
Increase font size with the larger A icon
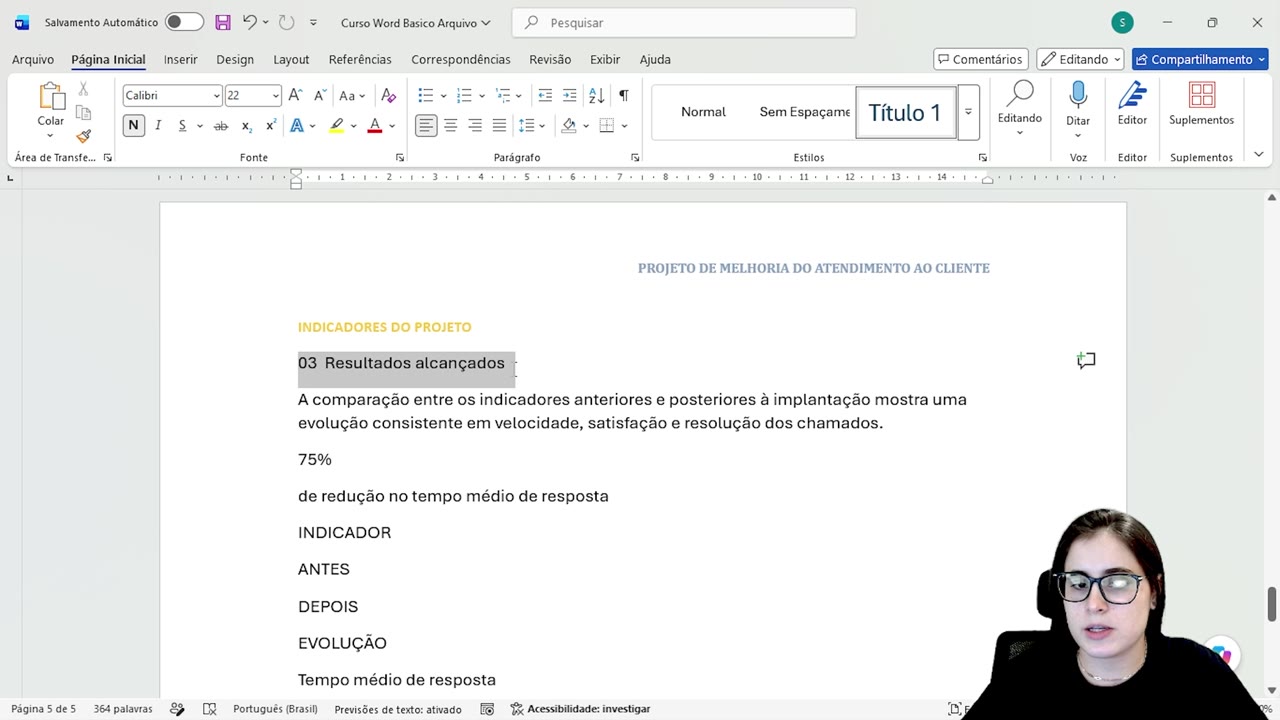tap(295, 95)
